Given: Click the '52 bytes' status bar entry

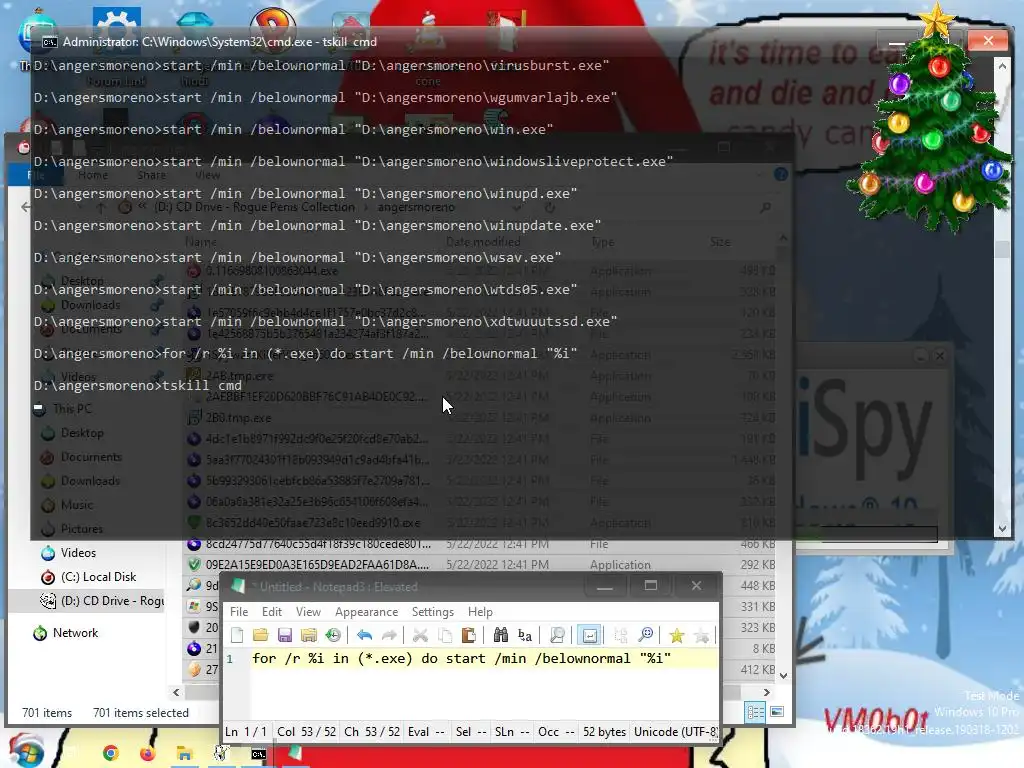Looking at the screenshot, I should (604, 732).
